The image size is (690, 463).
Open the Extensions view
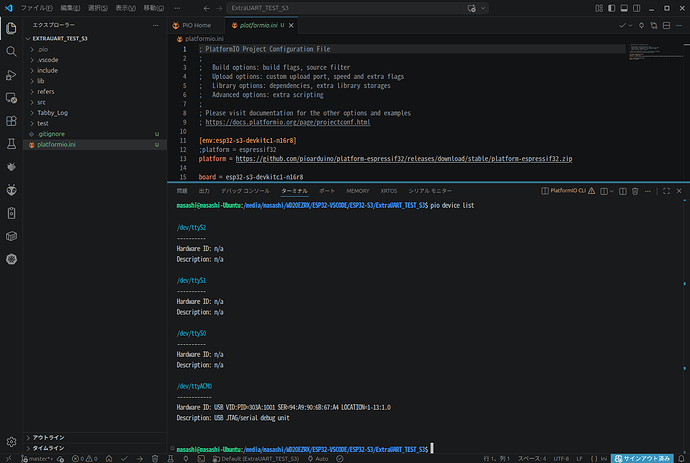click(x=11, y=121)
